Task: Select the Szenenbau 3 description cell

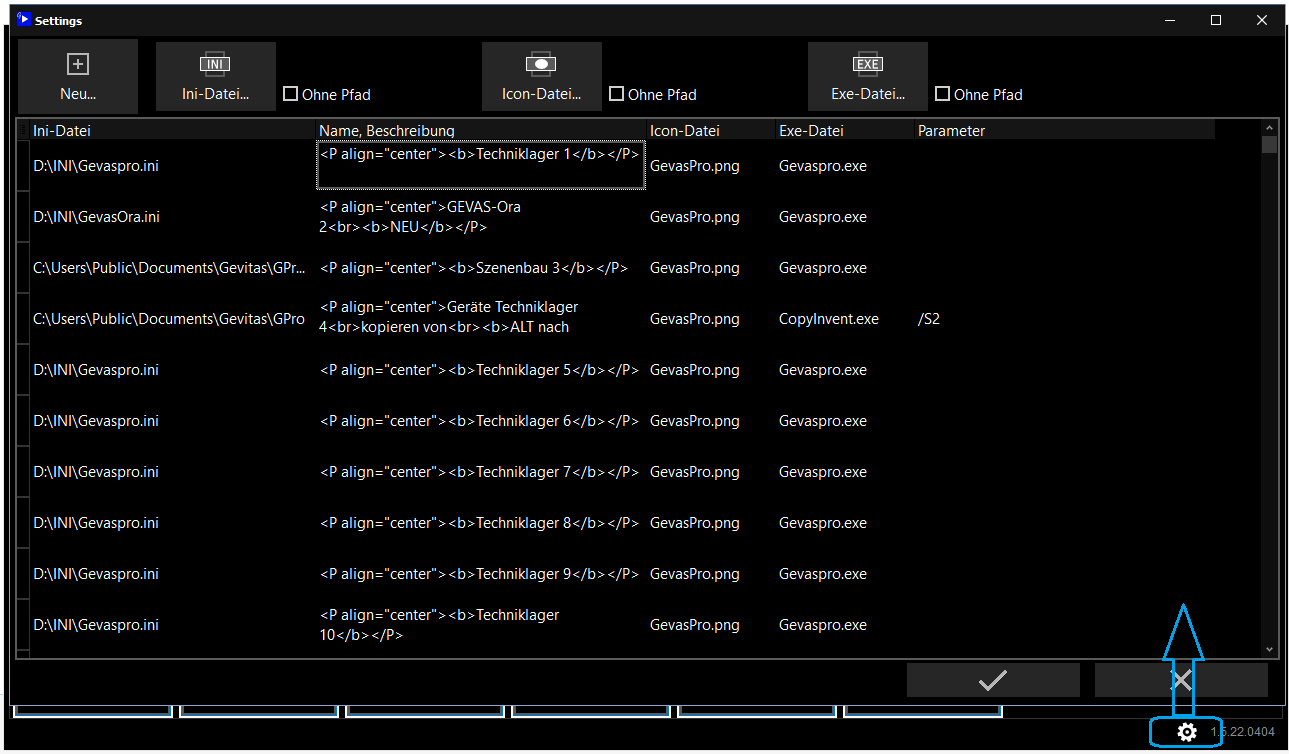Action: pos(481,268)
